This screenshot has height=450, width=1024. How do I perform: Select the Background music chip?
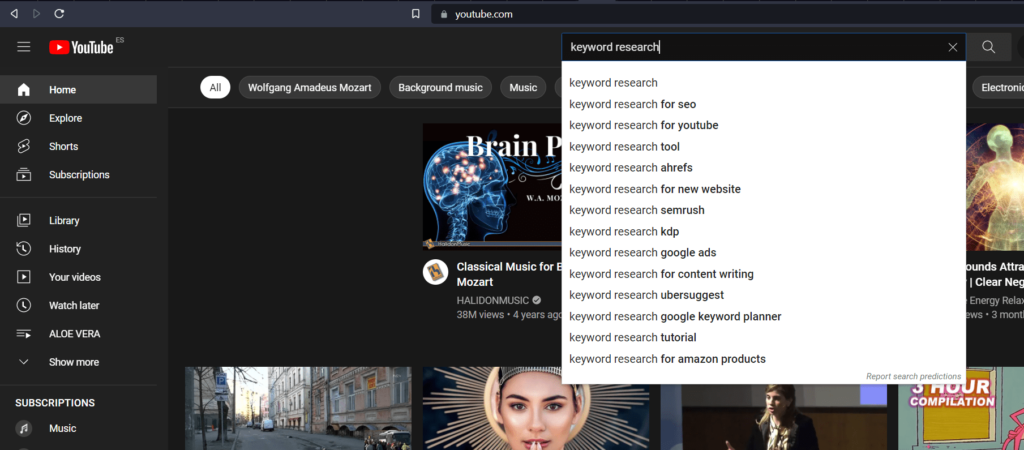[x=440, y=88]
